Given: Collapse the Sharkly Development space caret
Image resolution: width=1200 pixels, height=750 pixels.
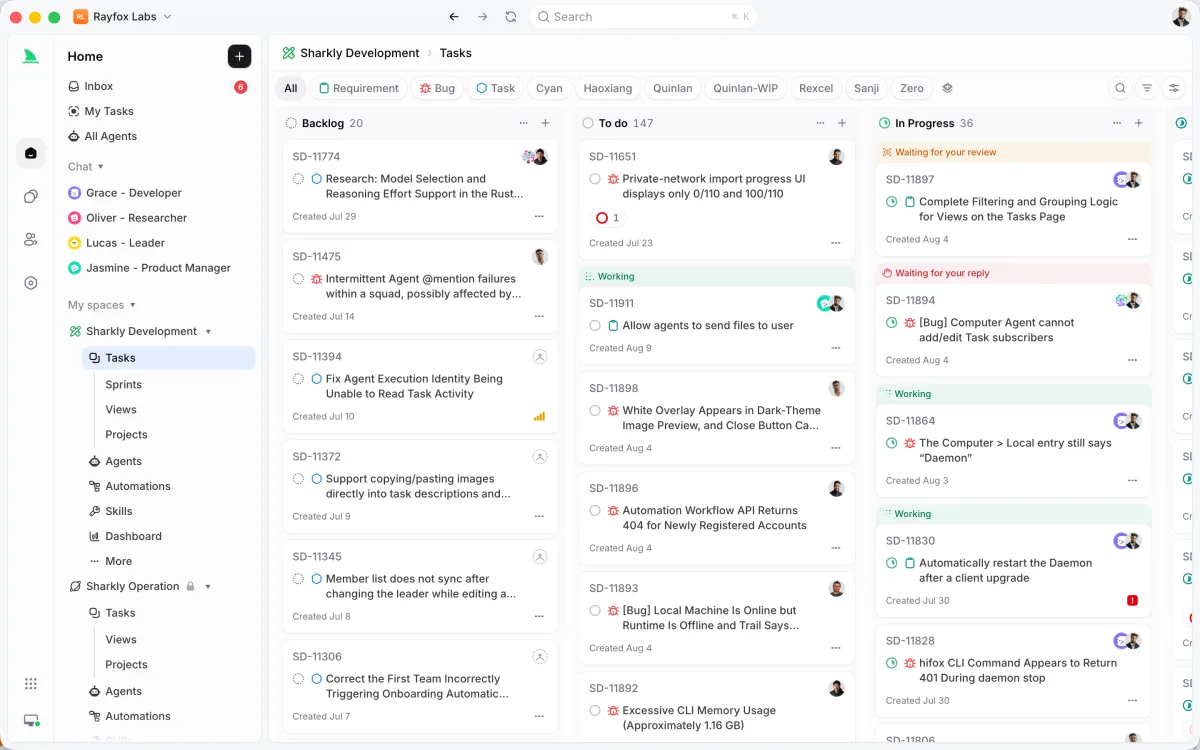Looking at the screenshot, I should pyautogui.click(x=209, y=331).
